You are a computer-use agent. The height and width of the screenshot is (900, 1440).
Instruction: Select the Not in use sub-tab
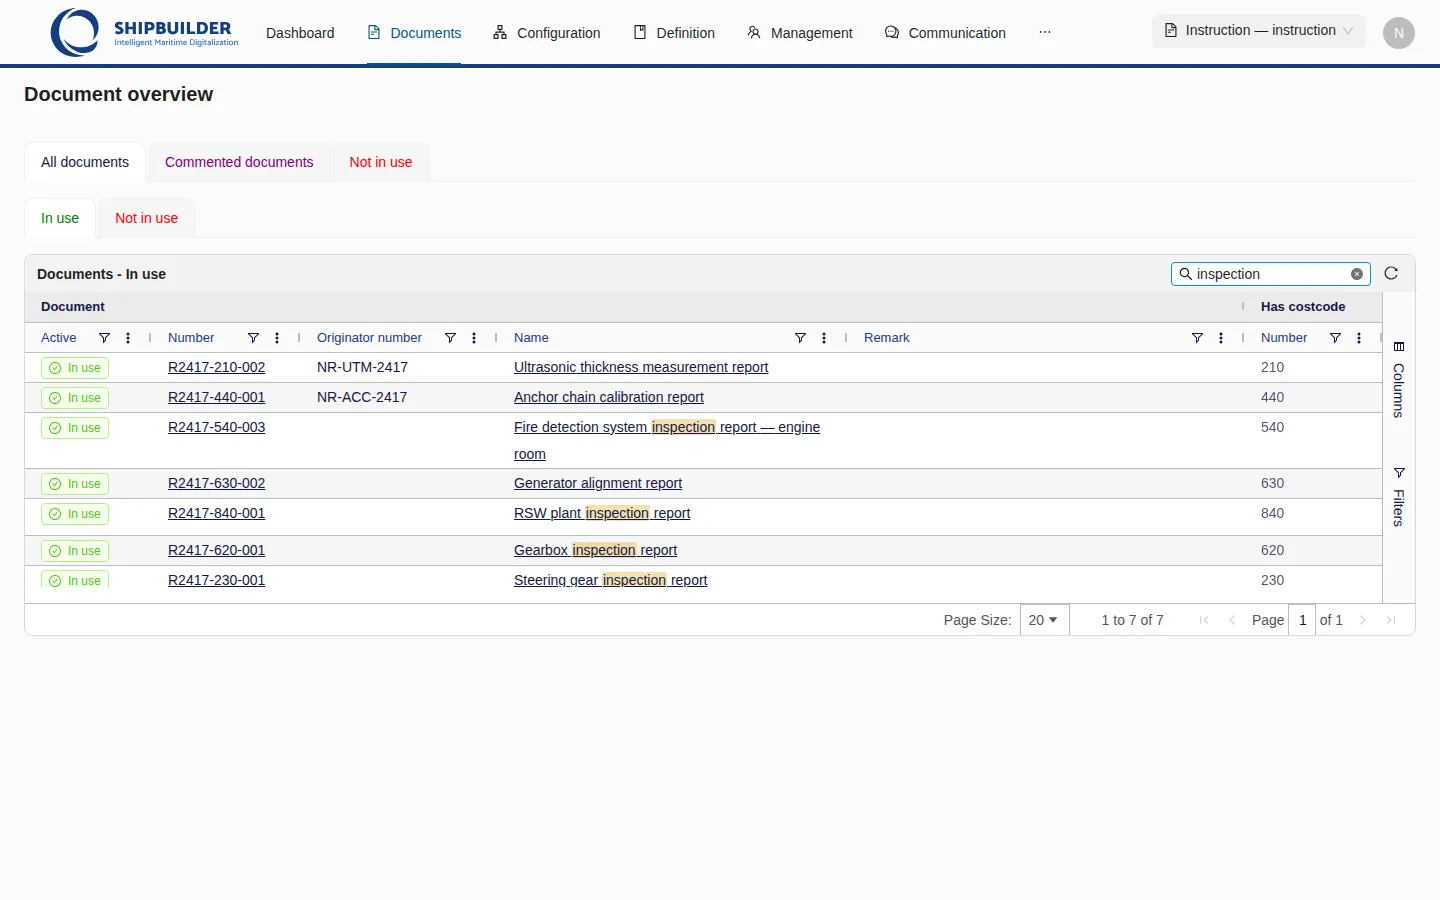point(147,218)
